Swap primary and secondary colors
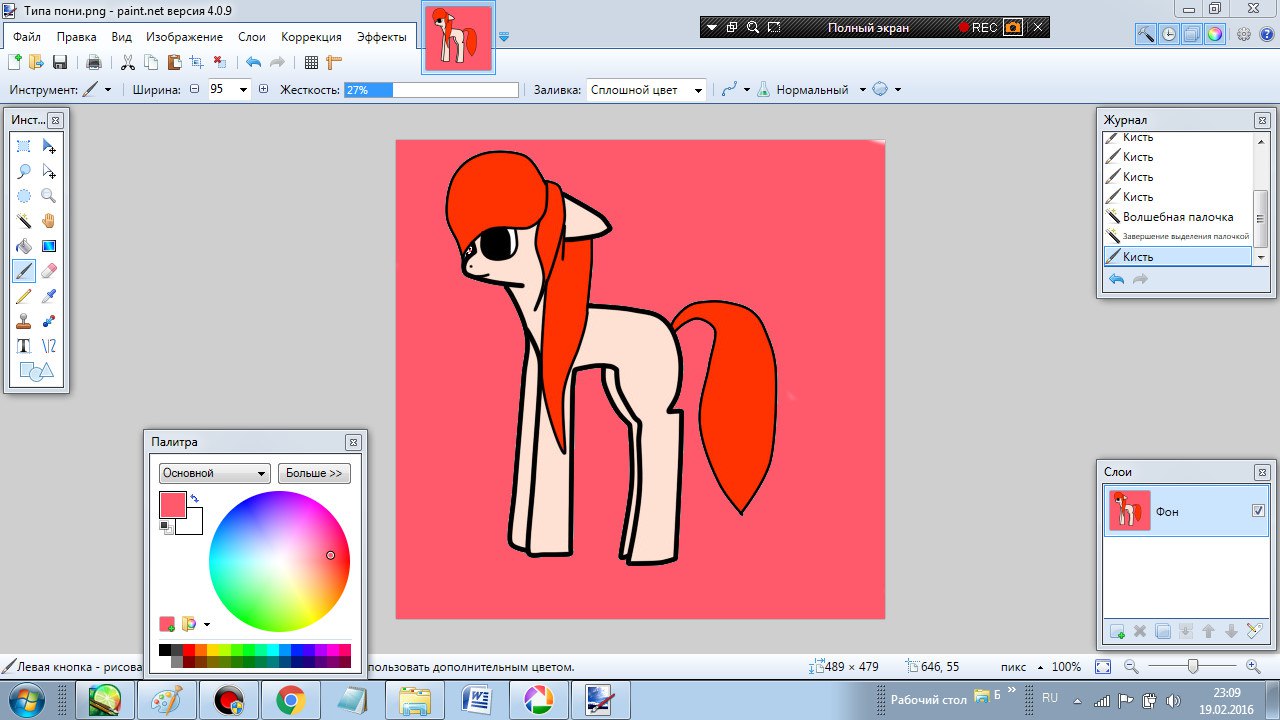The height and width of the screenshot is (720, 1280). [x=195, y=498]
